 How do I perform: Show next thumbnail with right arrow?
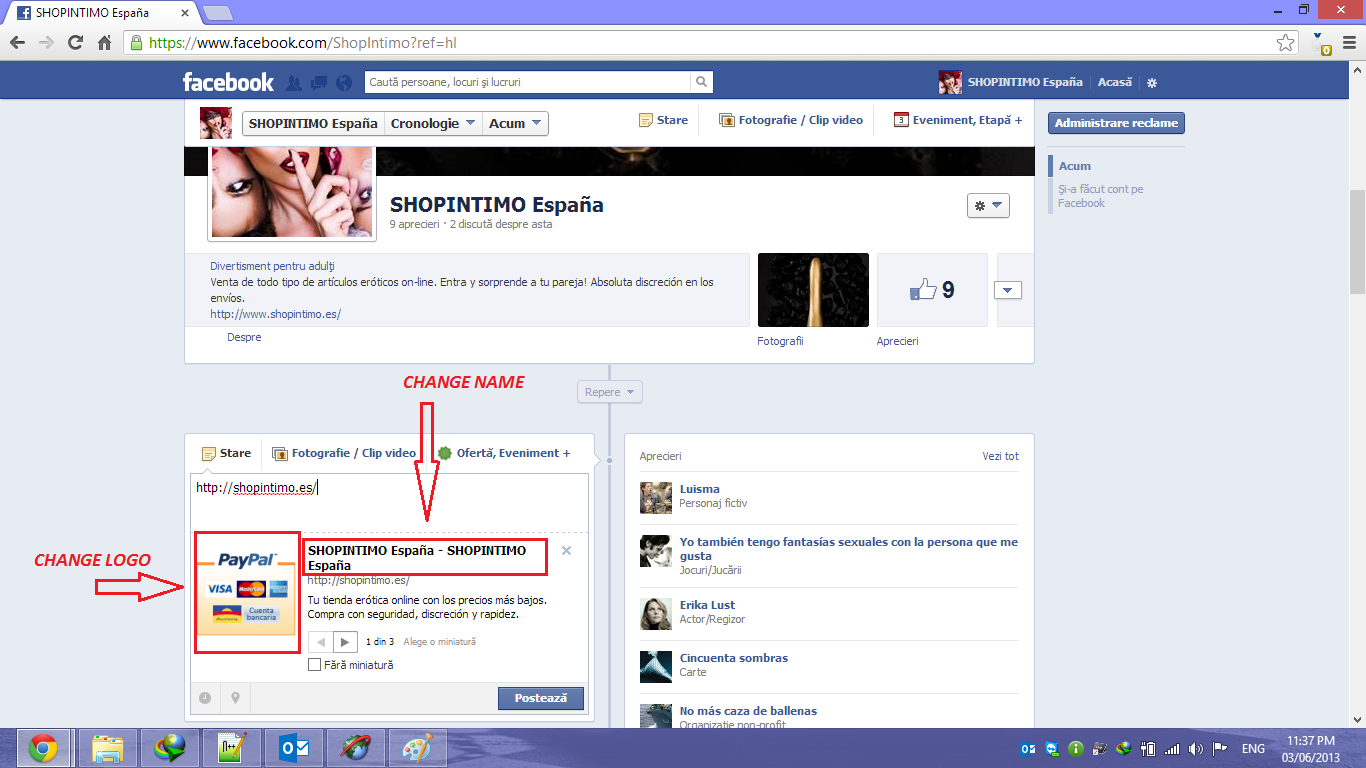(345, 642)
